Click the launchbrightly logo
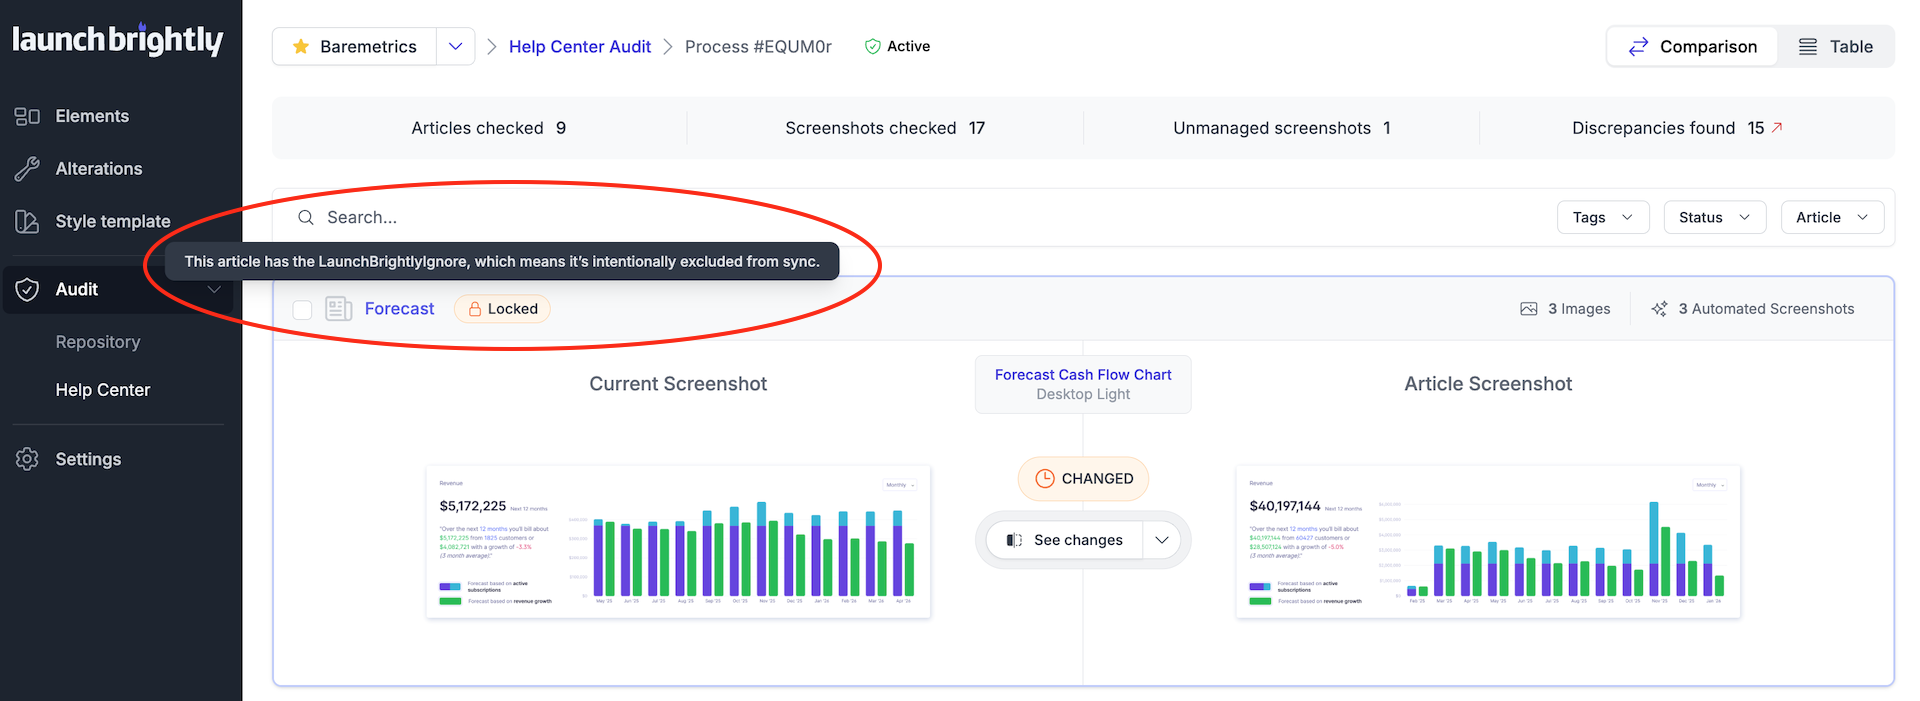 click(118, 39)
